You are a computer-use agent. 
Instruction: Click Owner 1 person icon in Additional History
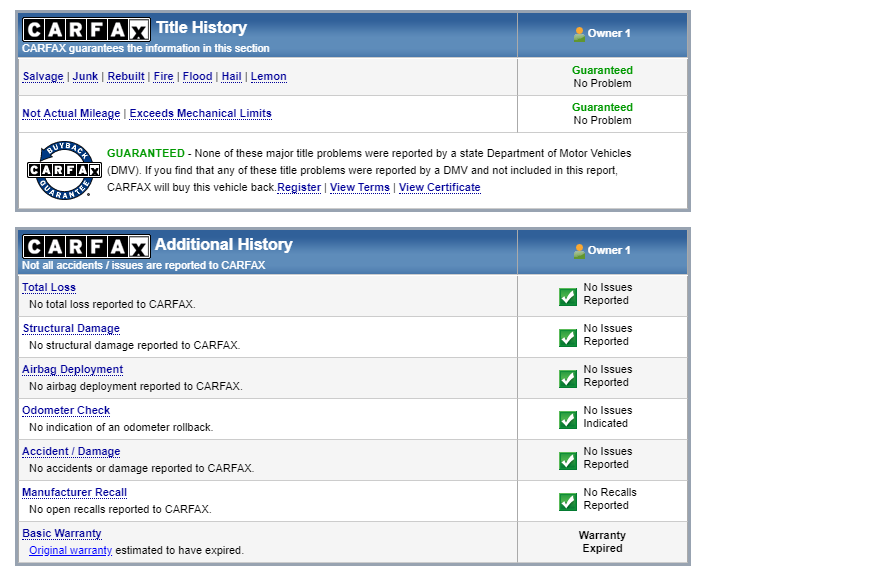579,251
